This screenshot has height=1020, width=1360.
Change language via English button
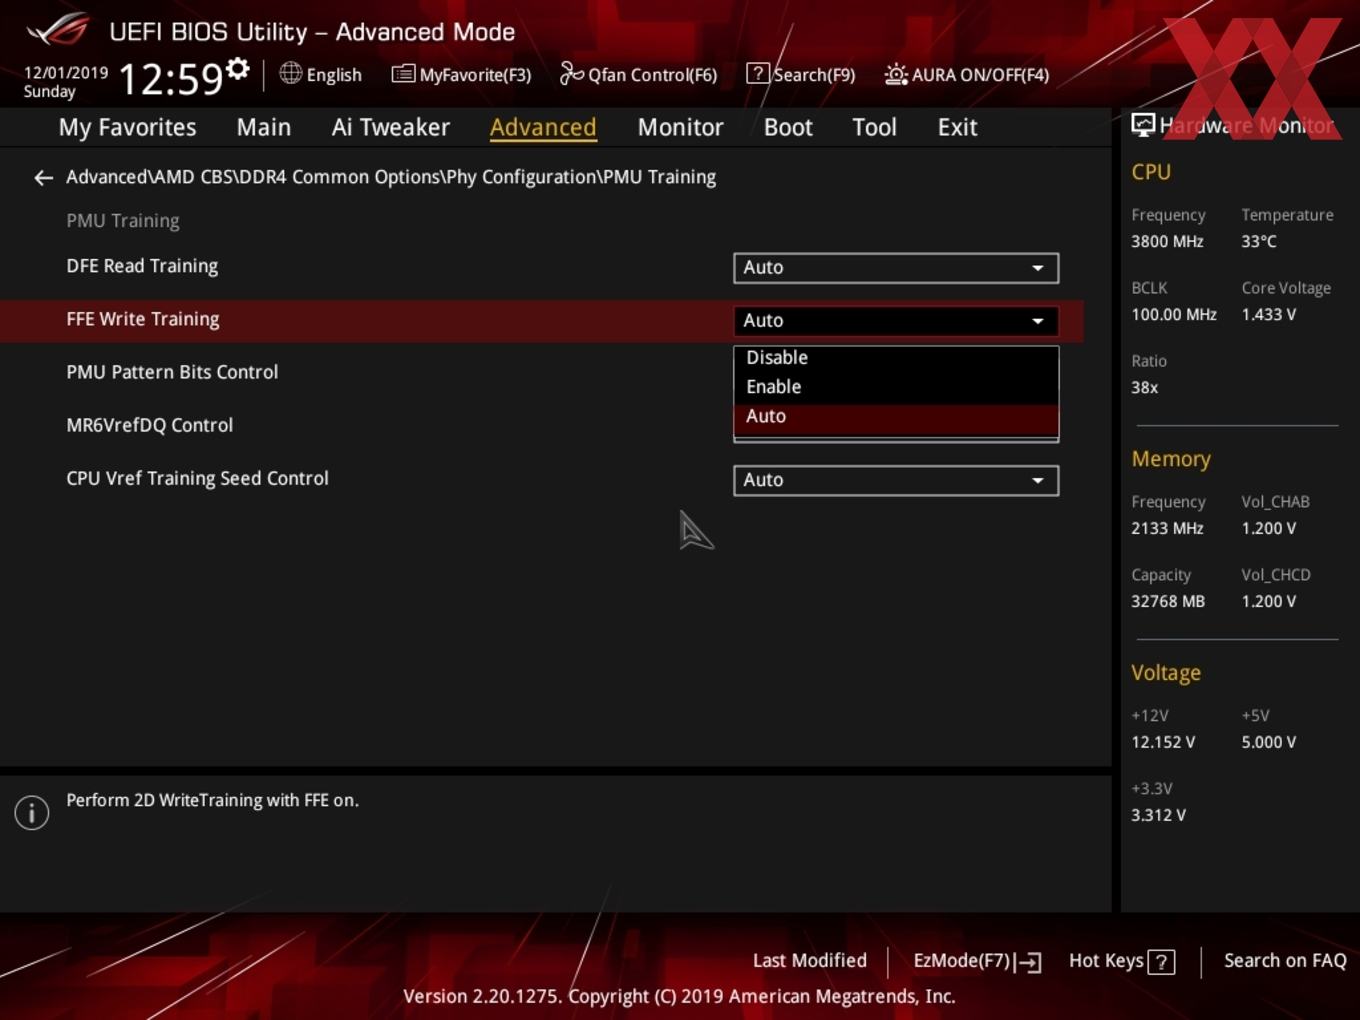point(321,74)
